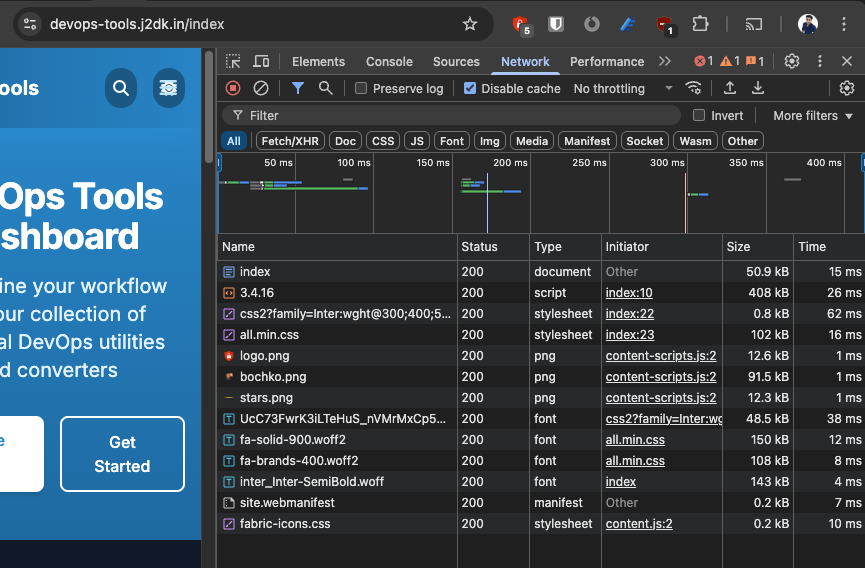Check the Invert filter checkbox
865x568 pixels.
pyautogui.click(x=699, y=115)
